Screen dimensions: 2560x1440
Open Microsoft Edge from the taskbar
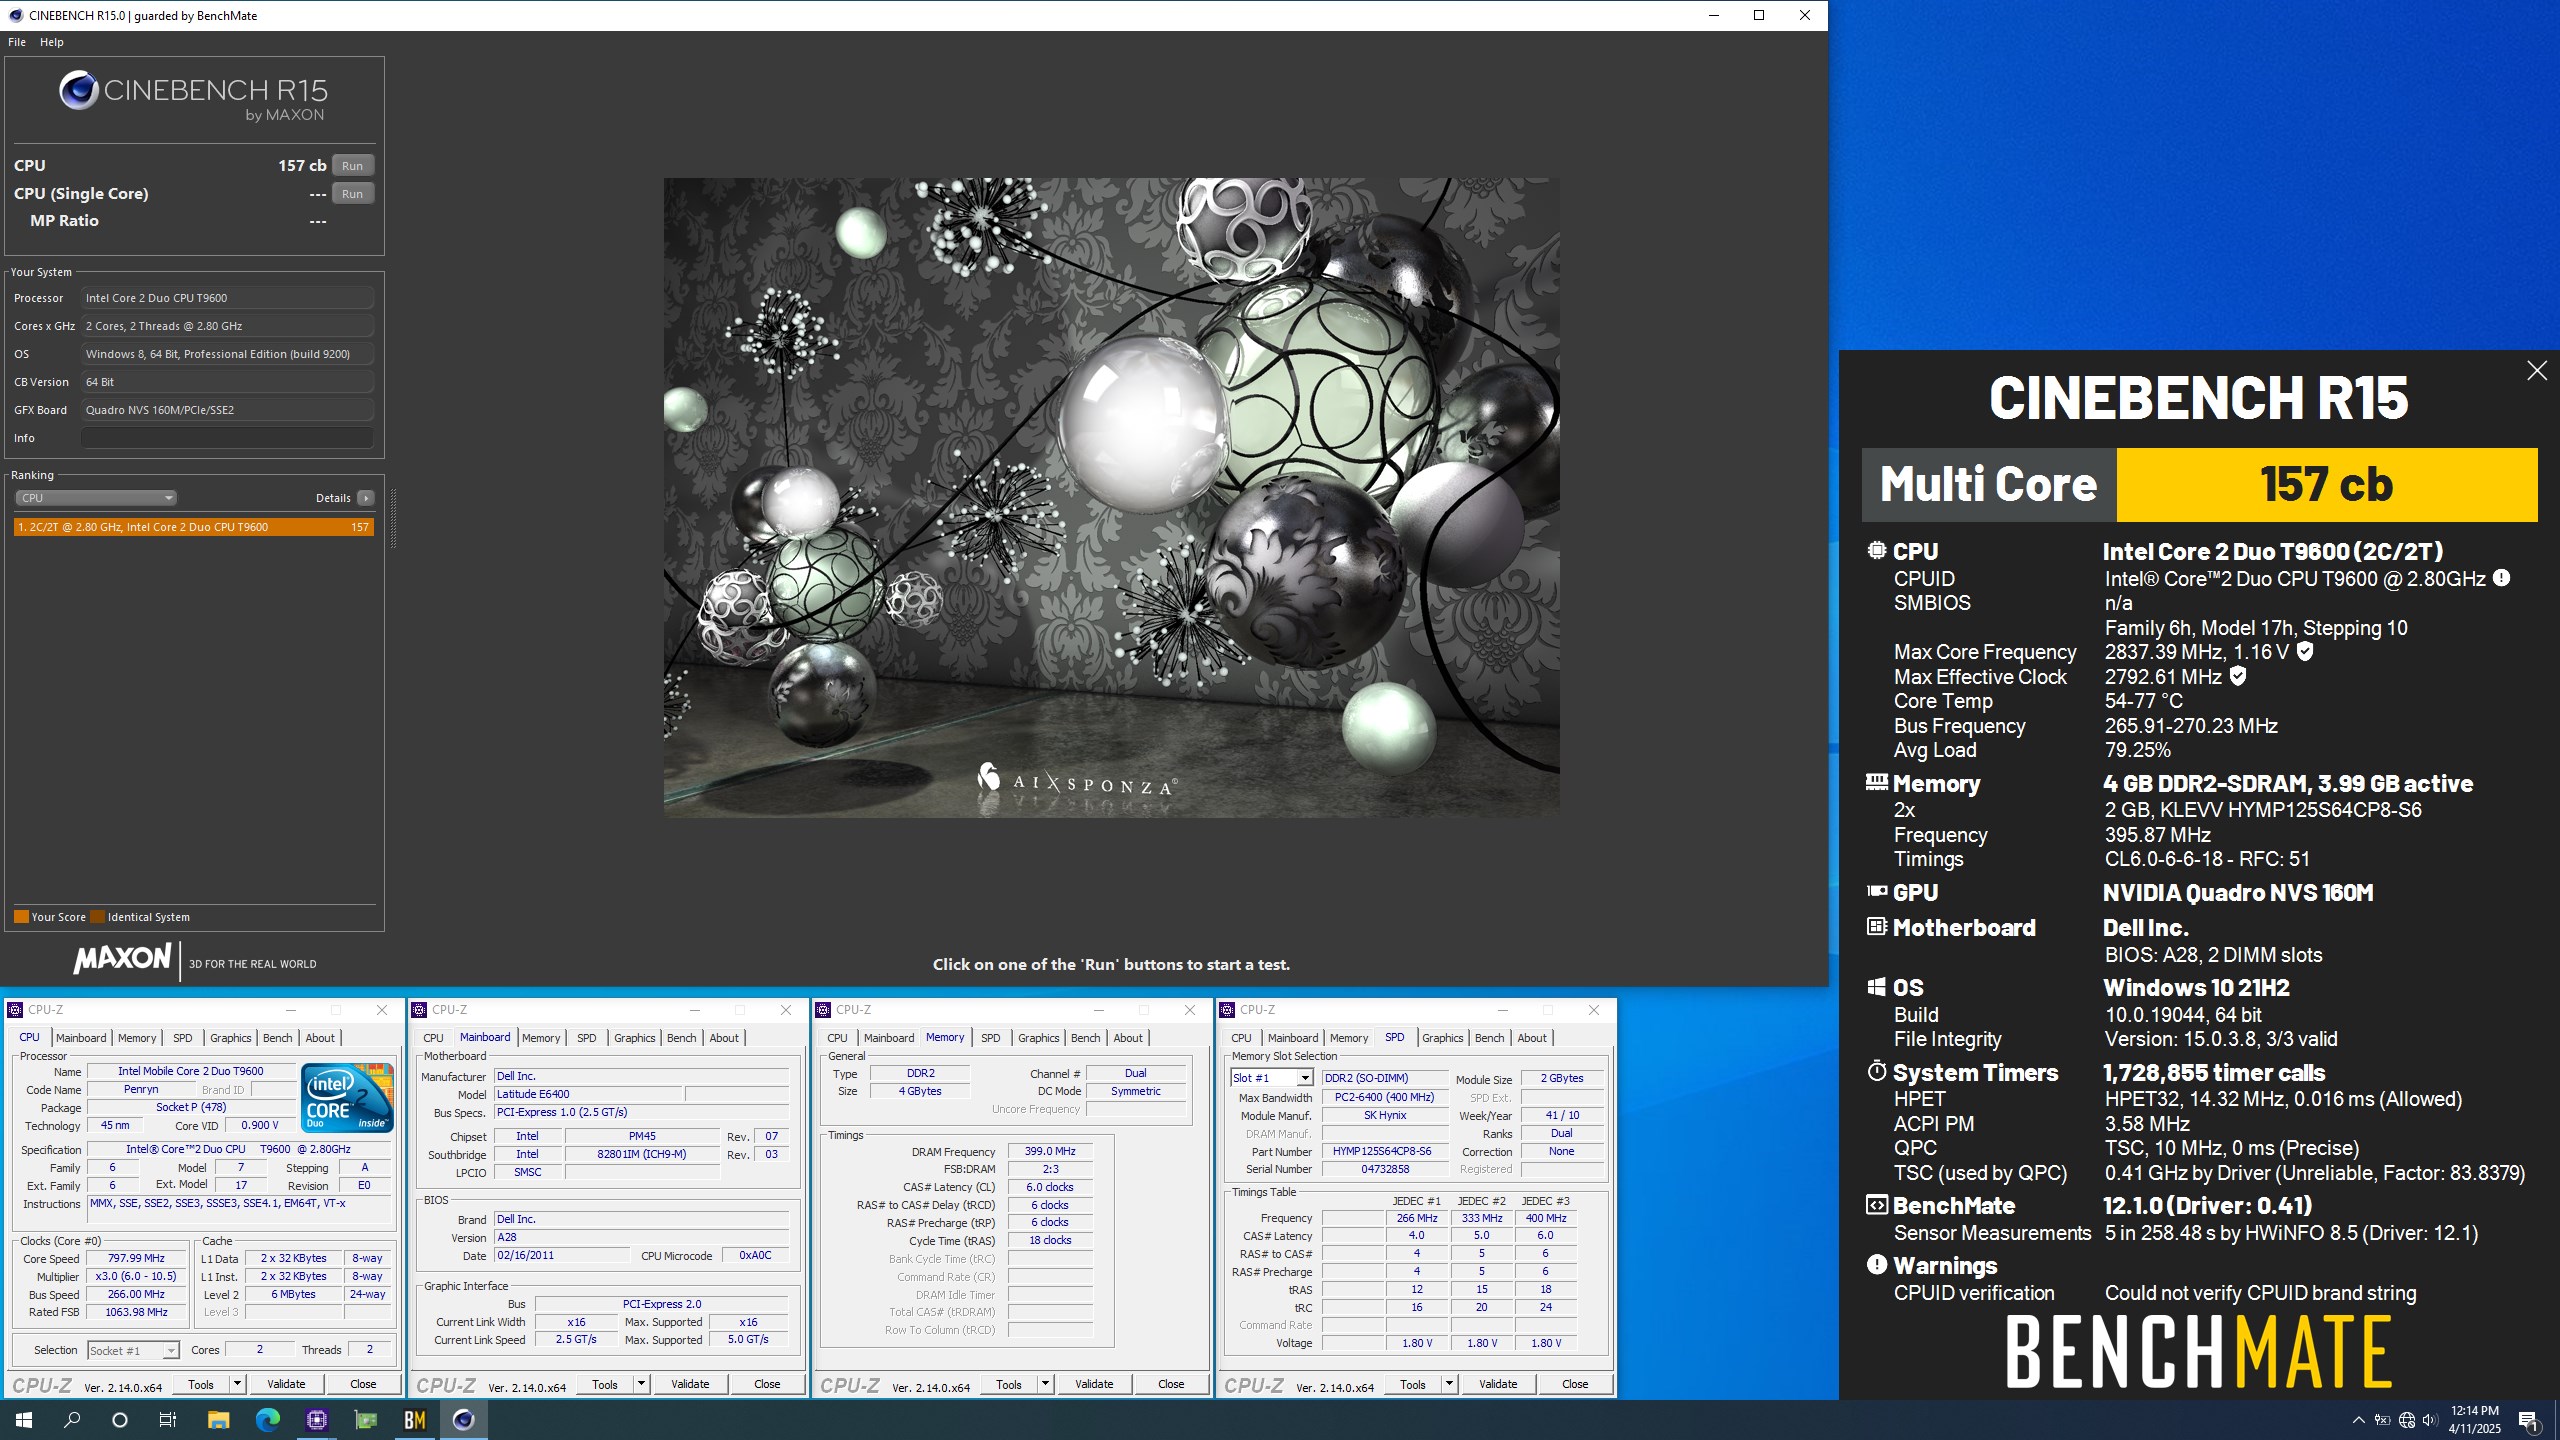click(x=268, y=1419)
